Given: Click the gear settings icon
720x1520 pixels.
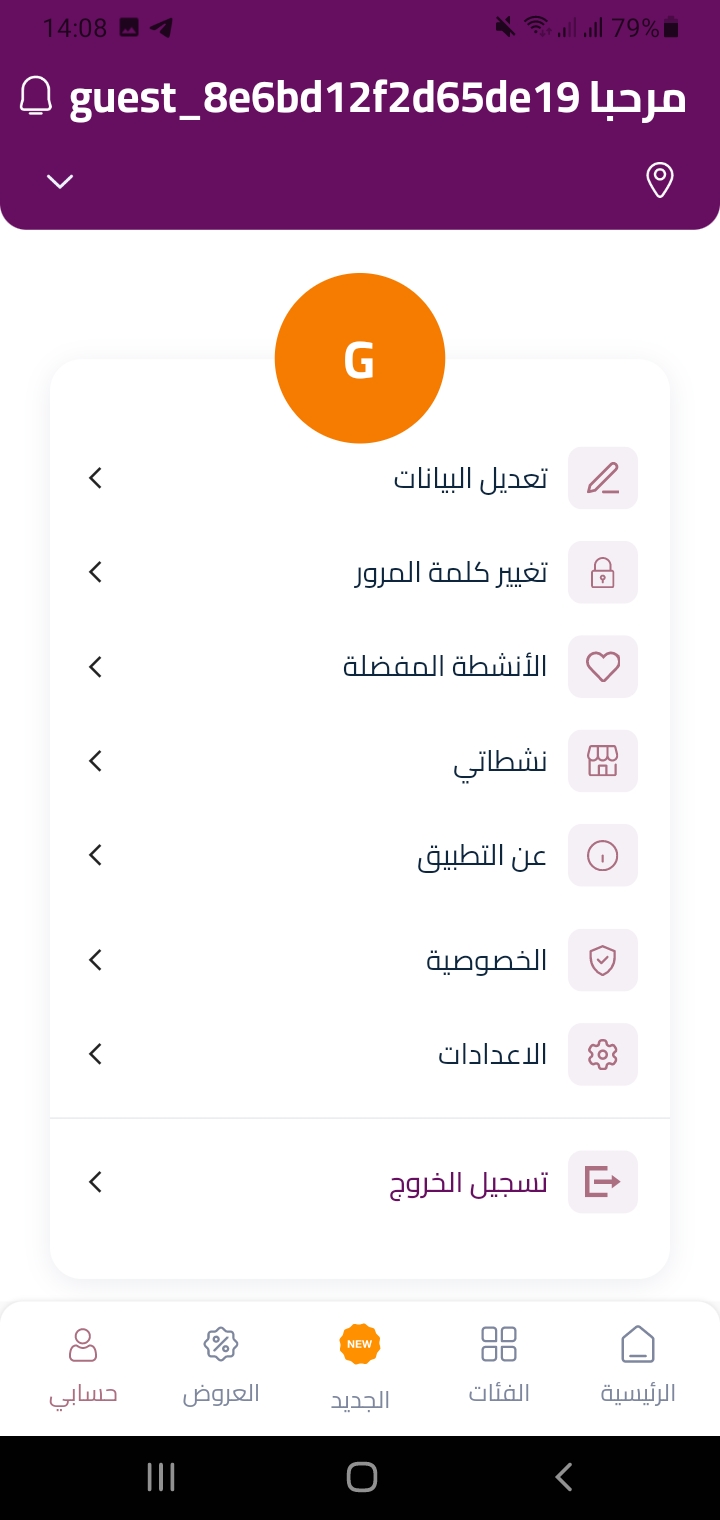Looking at the screenshot, I should 602,1054.
